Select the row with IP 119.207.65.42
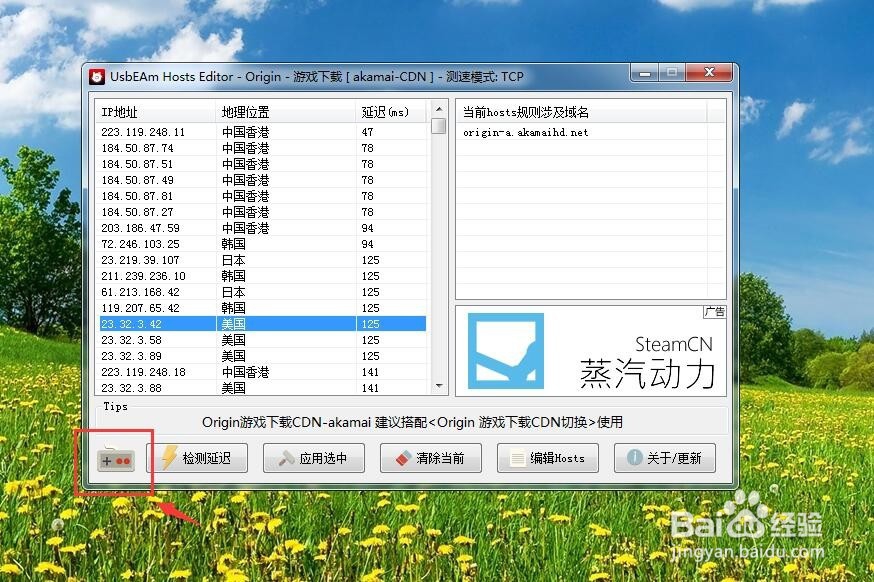874x582 pixels. pyautogui.click(x=263, y=308)
